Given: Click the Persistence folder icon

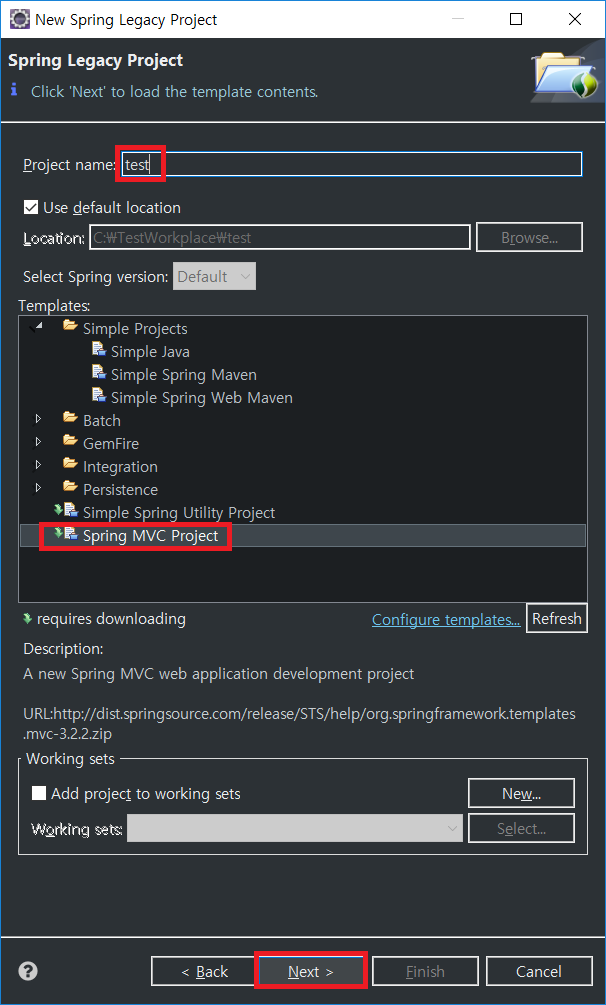Looking at the screenshot, I should coord(70,488).
